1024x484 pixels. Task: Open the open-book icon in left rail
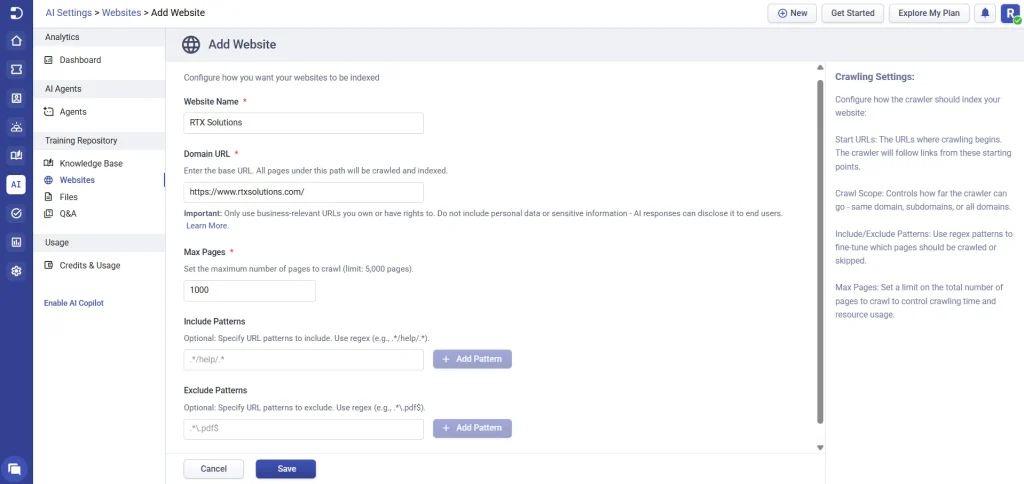point(16,155)
